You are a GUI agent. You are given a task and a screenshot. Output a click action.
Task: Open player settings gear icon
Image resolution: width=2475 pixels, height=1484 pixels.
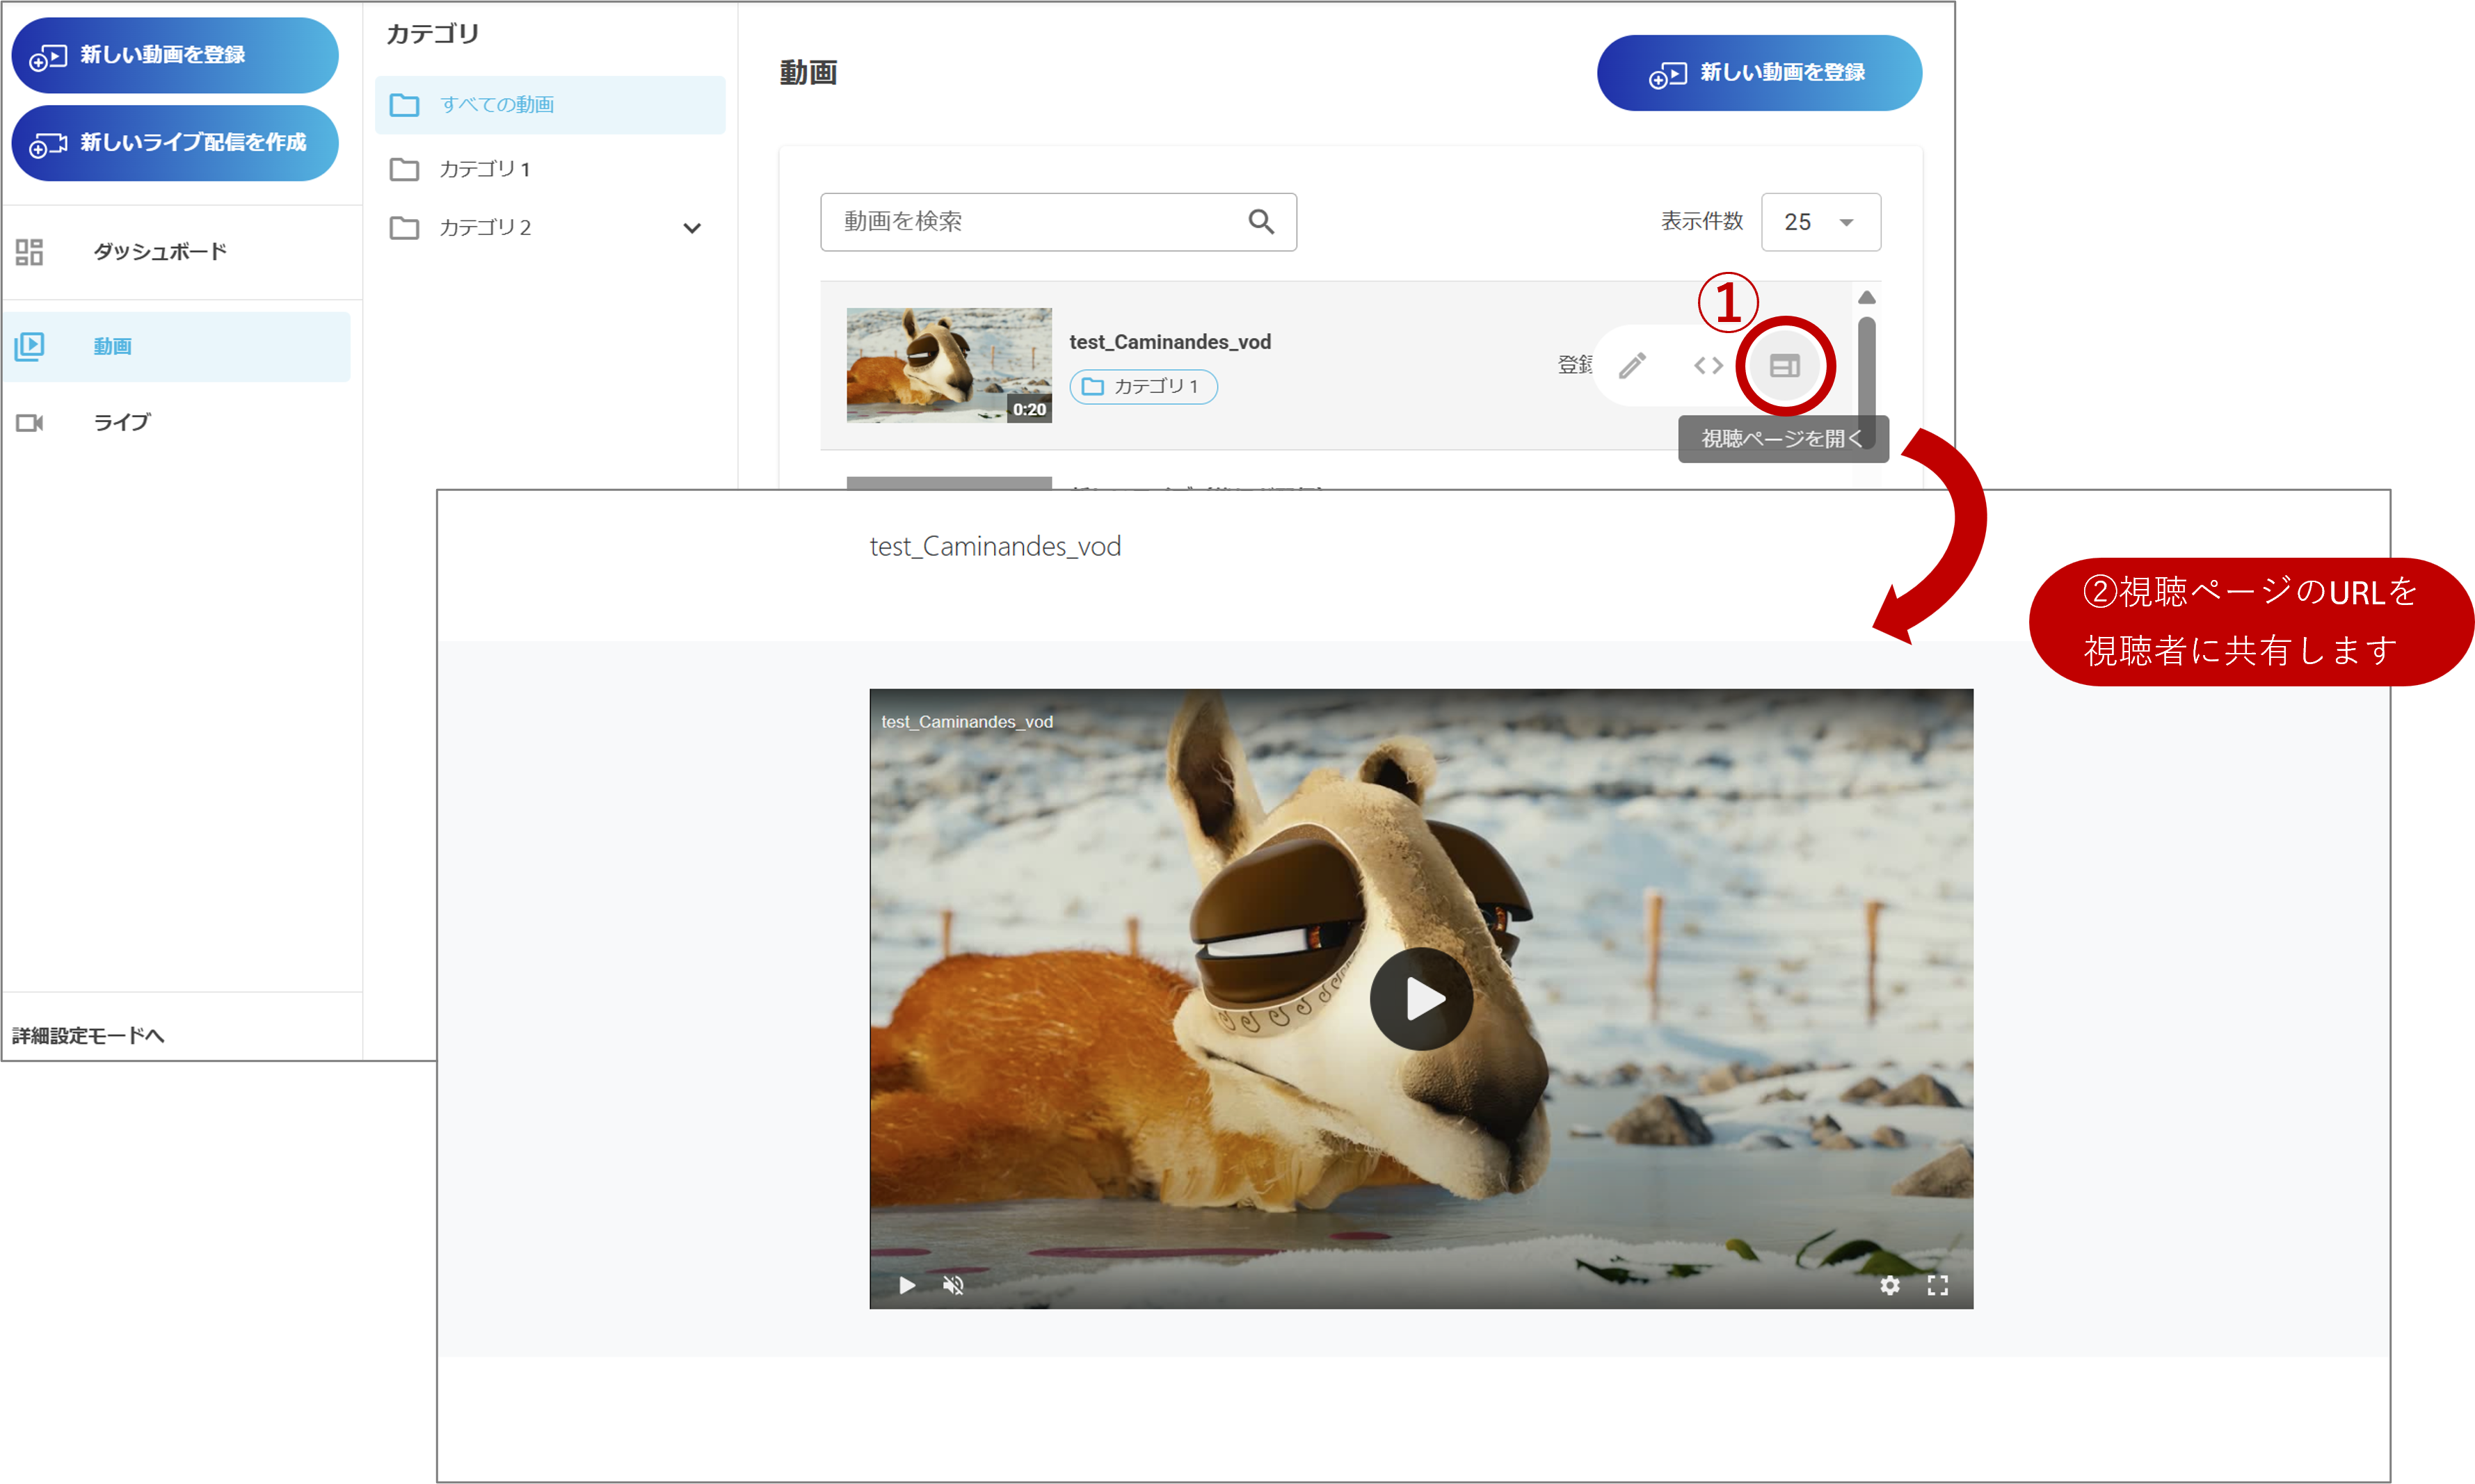coord(1889,1285)
